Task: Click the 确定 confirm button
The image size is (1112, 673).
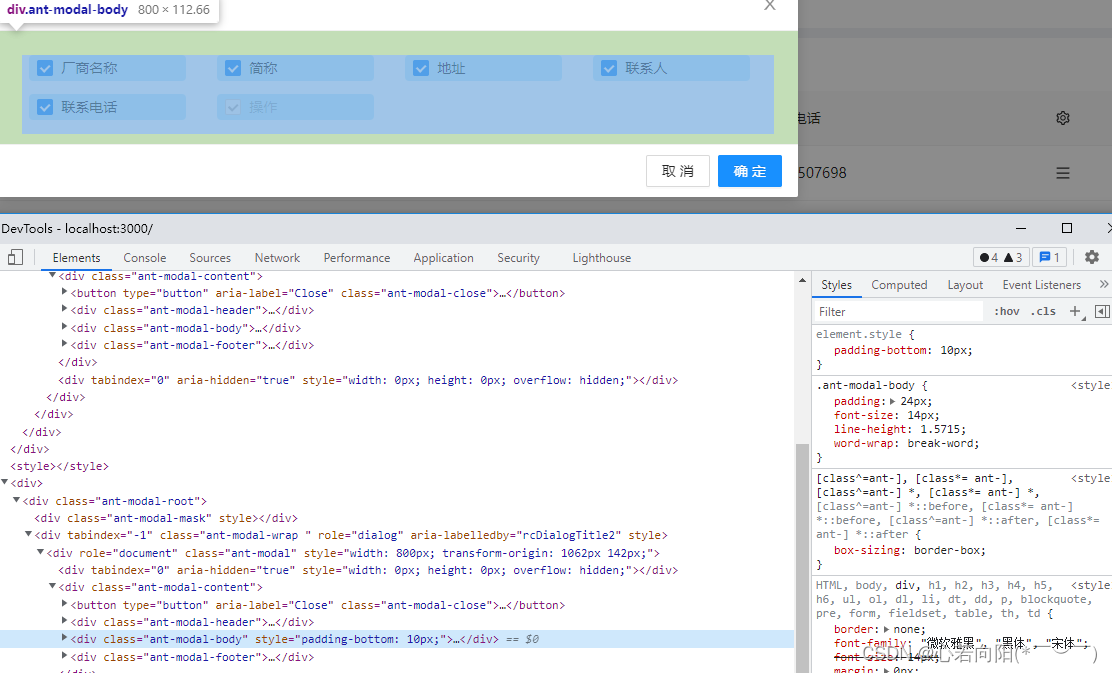Action: click(750, 171)
